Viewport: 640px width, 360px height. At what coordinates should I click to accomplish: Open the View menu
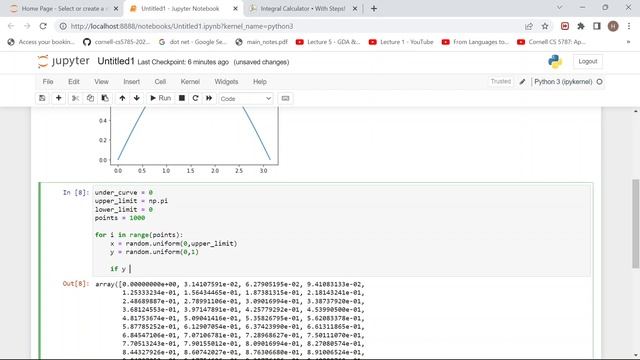[x=101, y=82]
